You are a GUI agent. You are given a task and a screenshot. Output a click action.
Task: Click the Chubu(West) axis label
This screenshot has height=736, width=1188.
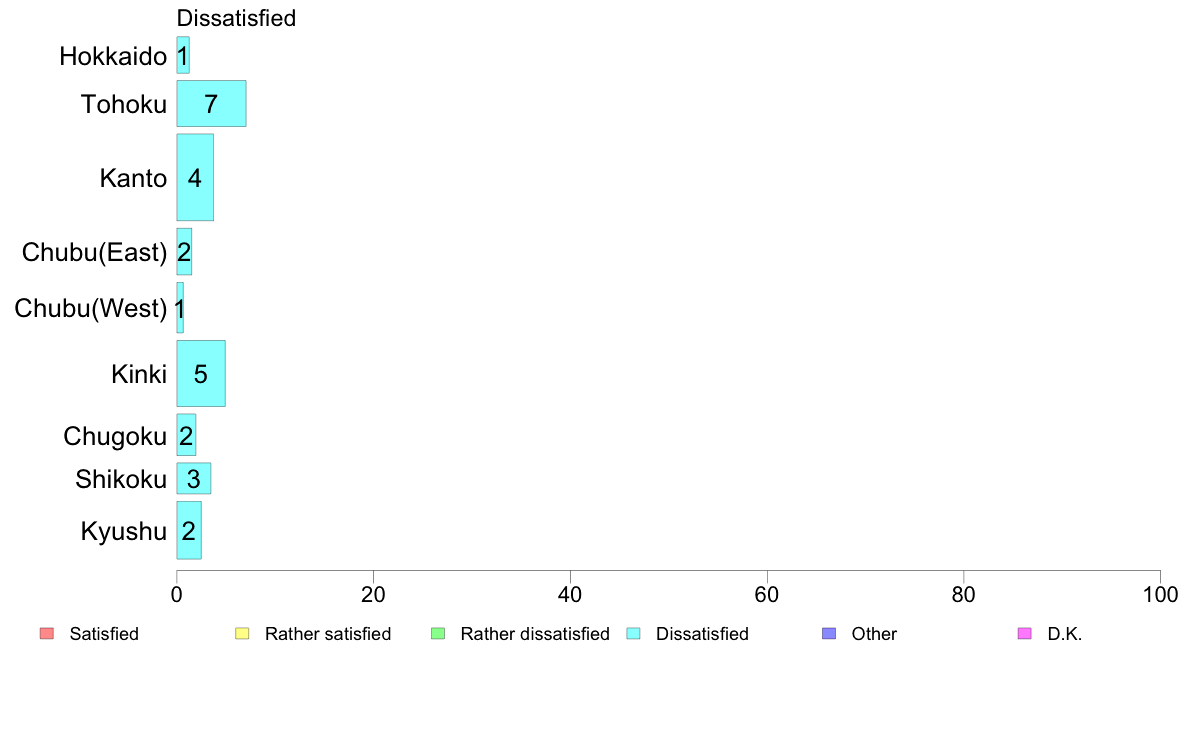coord(91,308)
